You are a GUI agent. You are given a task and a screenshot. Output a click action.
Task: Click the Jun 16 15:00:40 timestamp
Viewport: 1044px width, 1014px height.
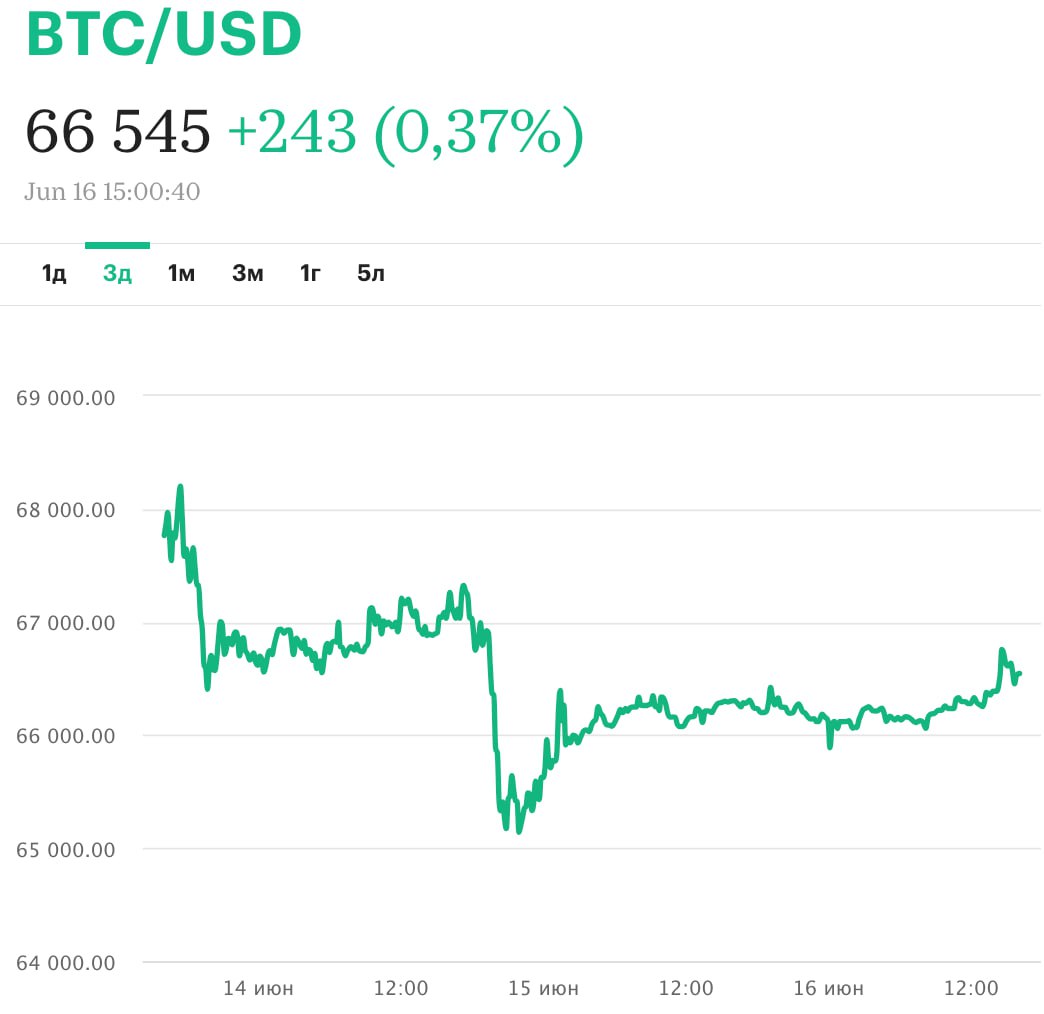coord(112,191)
